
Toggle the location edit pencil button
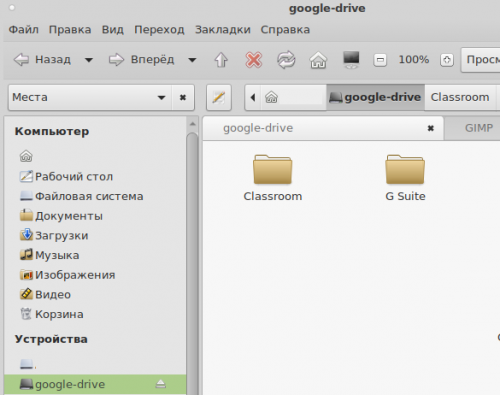pyautogui.click(x=219, y=97)
